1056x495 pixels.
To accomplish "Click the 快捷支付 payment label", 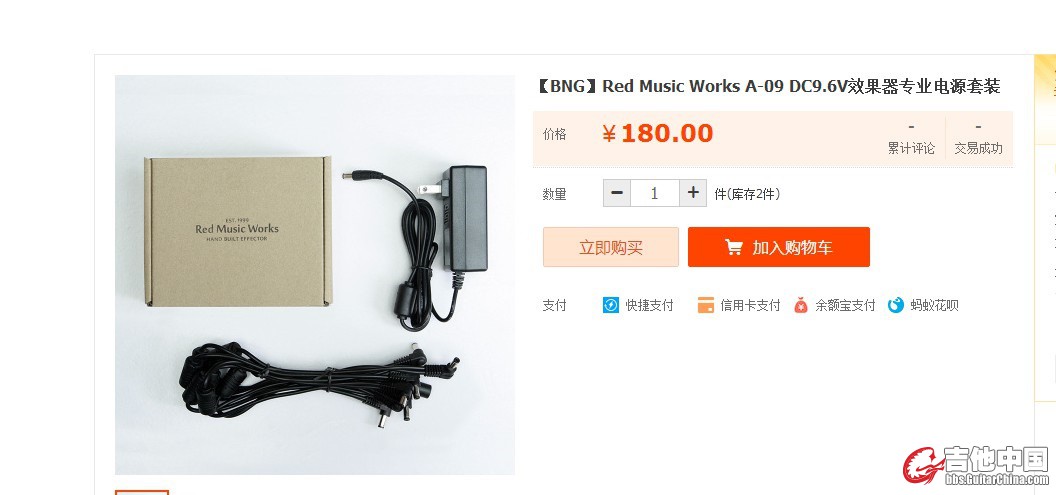I will tap(649, 305).
